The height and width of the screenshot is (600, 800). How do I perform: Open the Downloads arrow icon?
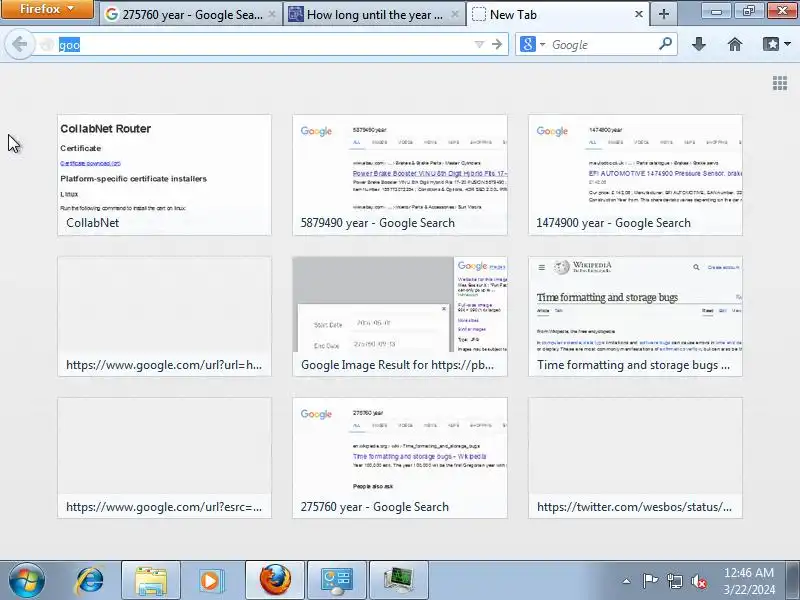coord(699,44)
